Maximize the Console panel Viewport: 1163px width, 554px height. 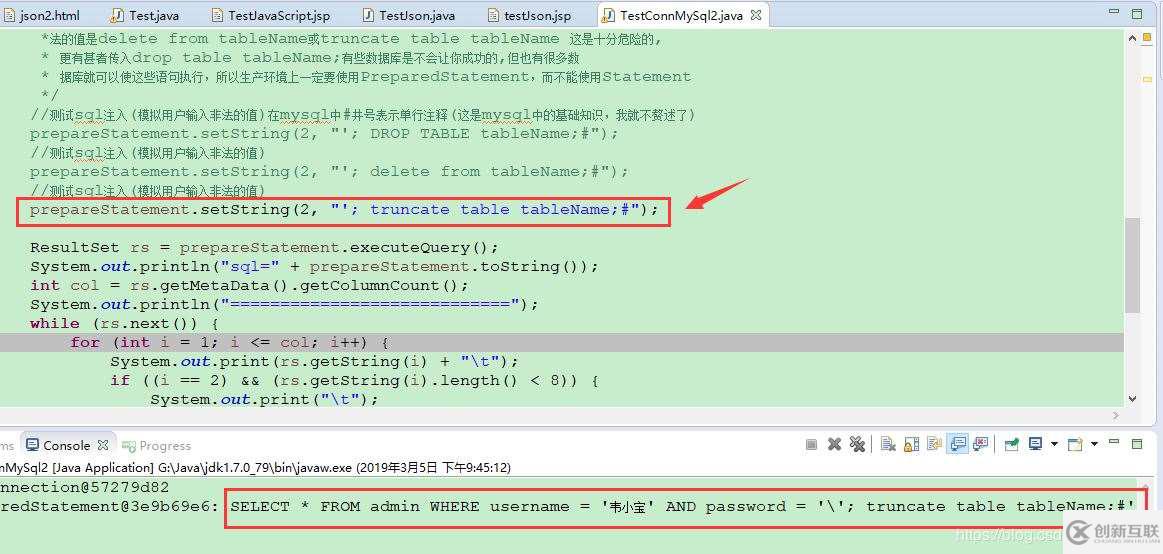pos(1137,444)
